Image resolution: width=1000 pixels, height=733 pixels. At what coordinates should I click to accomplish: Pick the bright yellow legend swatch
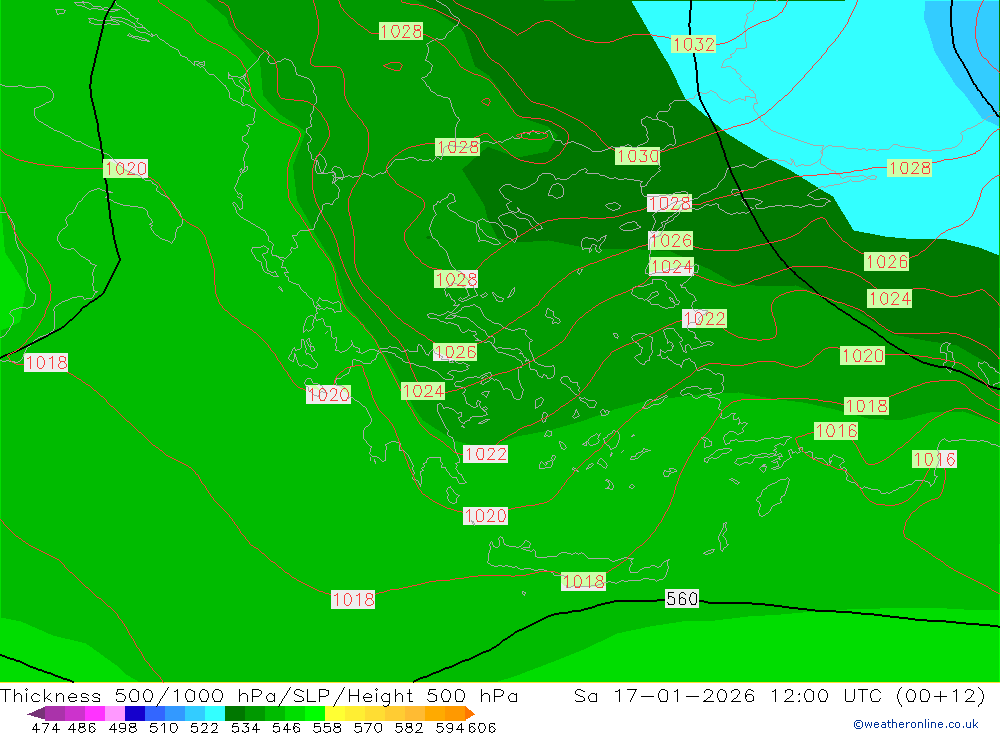point(335,713)
